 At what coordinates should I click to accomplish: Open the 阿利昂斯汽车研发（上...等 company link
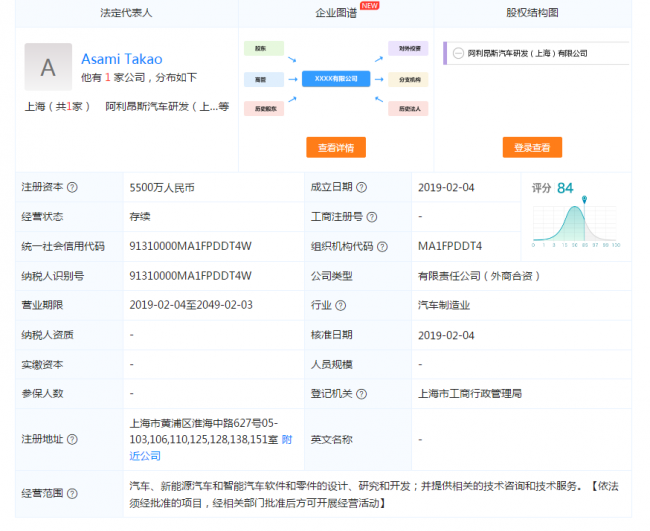pos(167,107)
